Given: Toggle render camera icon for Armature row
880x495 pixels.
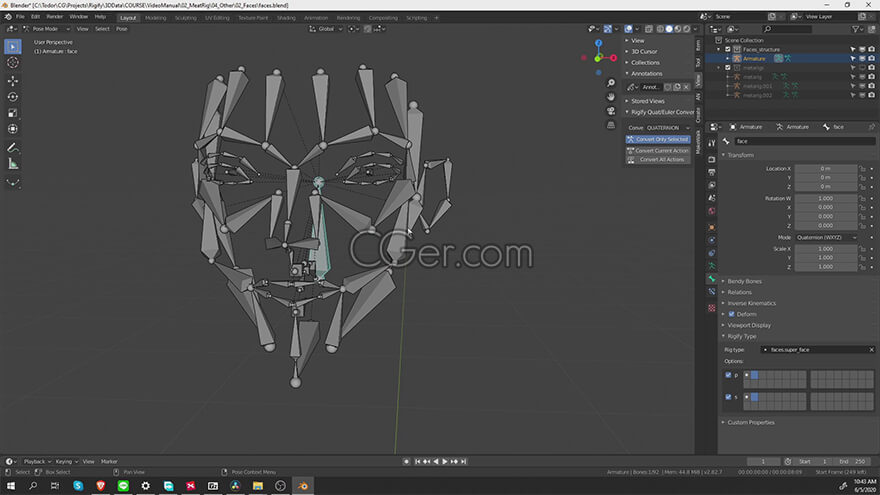Looking at the screenshot, I should click(x=872, y=58).
